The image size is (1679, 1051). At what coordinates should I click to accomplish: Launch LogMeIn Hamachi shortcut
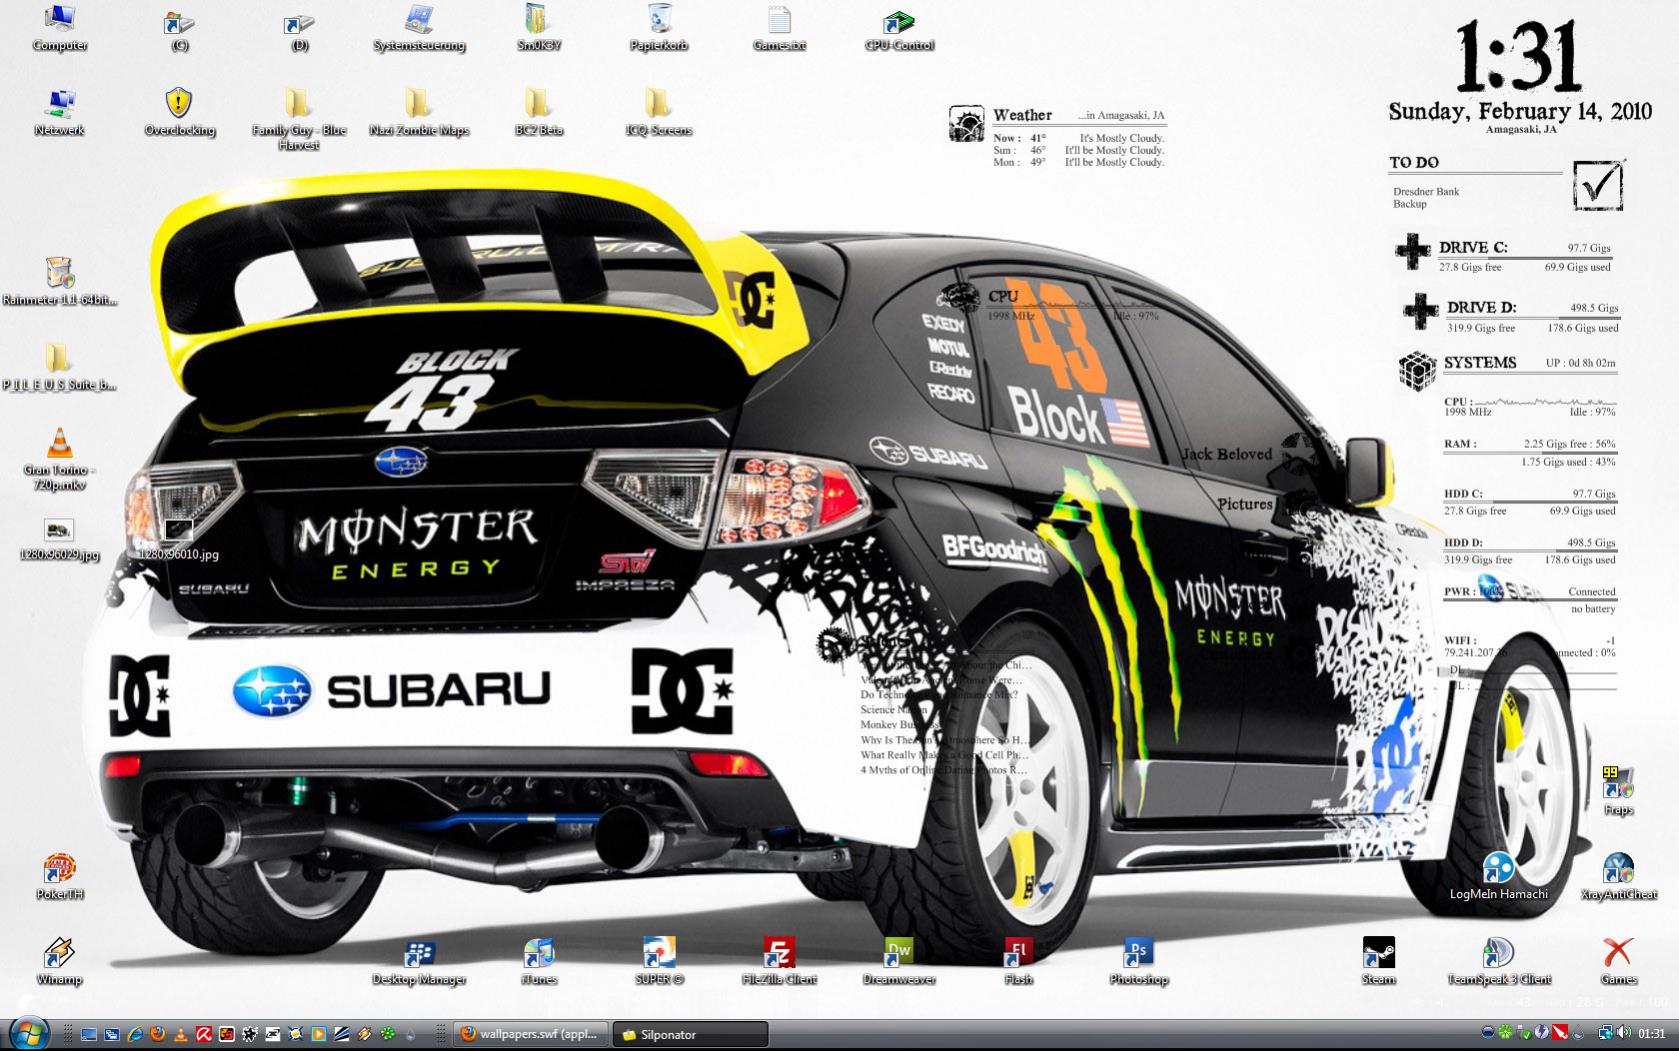point(1499,877)
